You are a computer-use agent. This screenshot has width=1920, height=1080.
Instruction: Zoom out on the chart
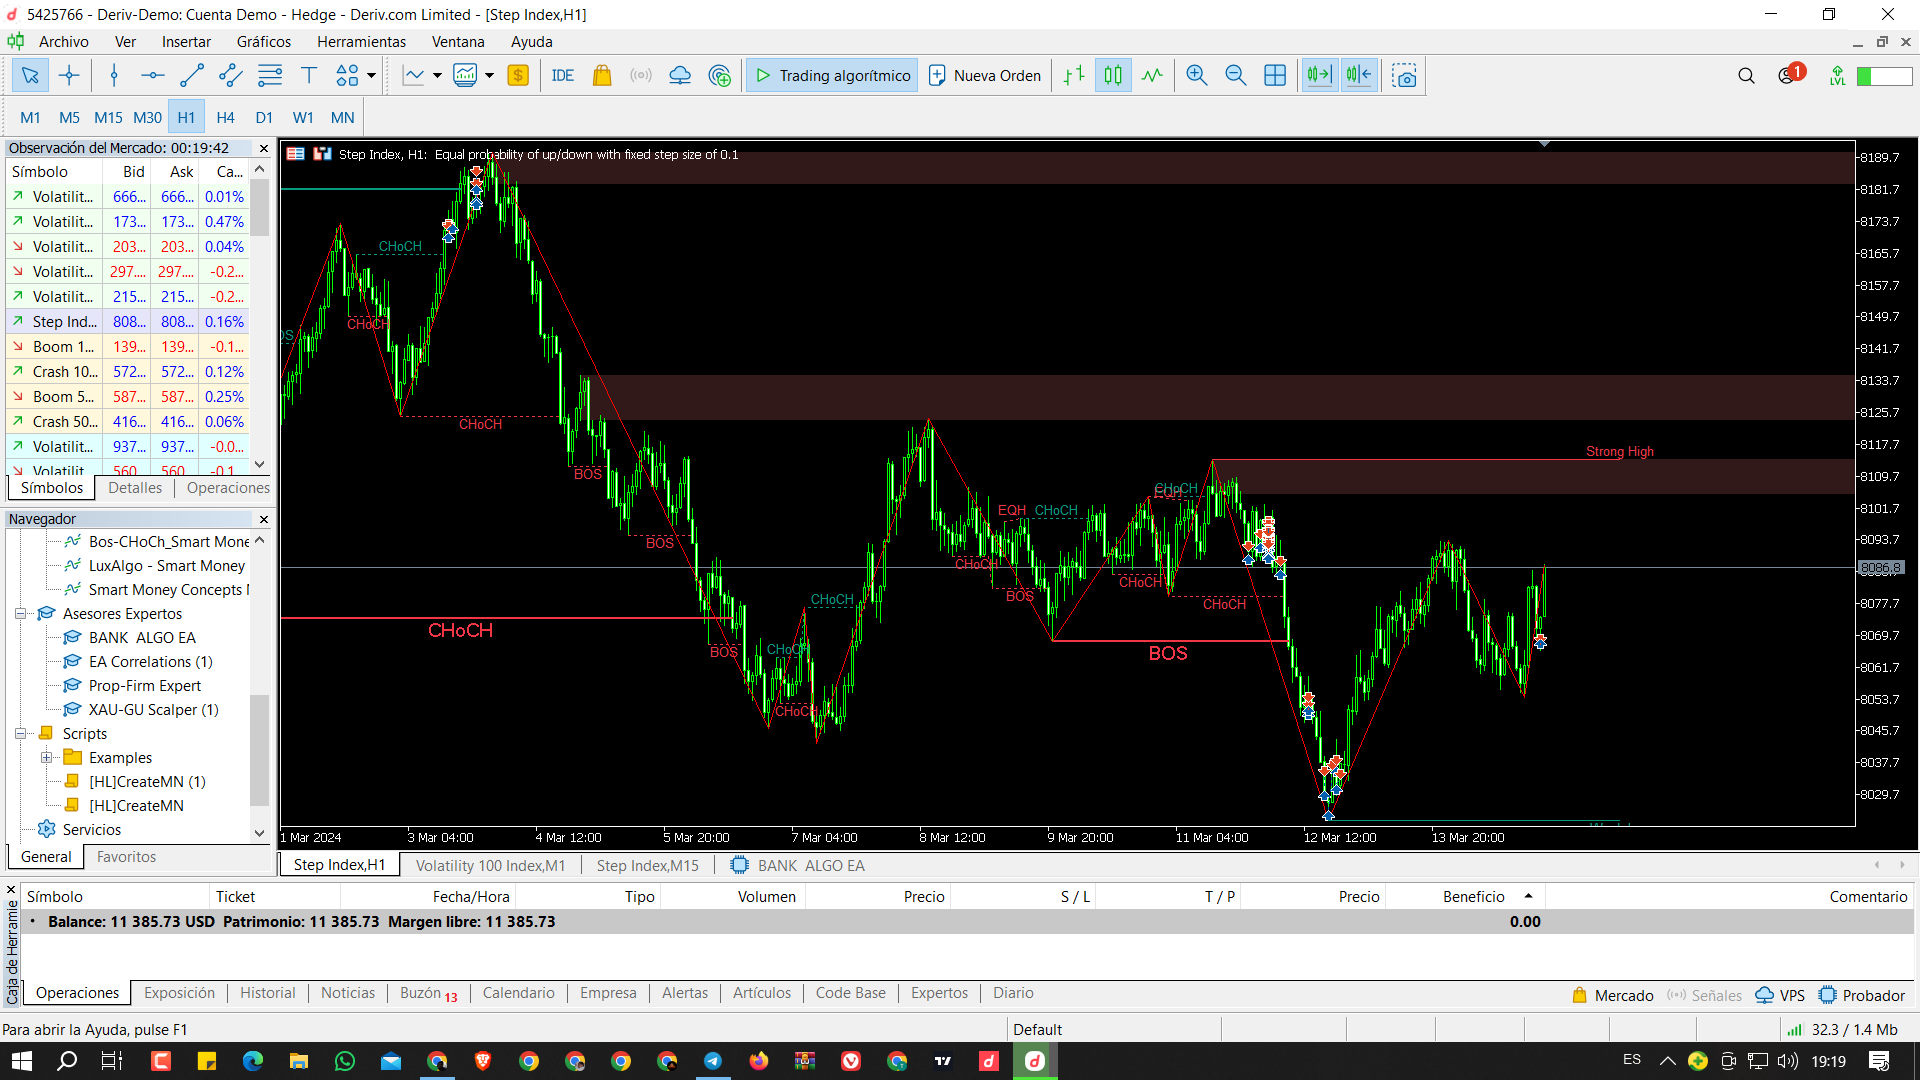click(1236, 76)
